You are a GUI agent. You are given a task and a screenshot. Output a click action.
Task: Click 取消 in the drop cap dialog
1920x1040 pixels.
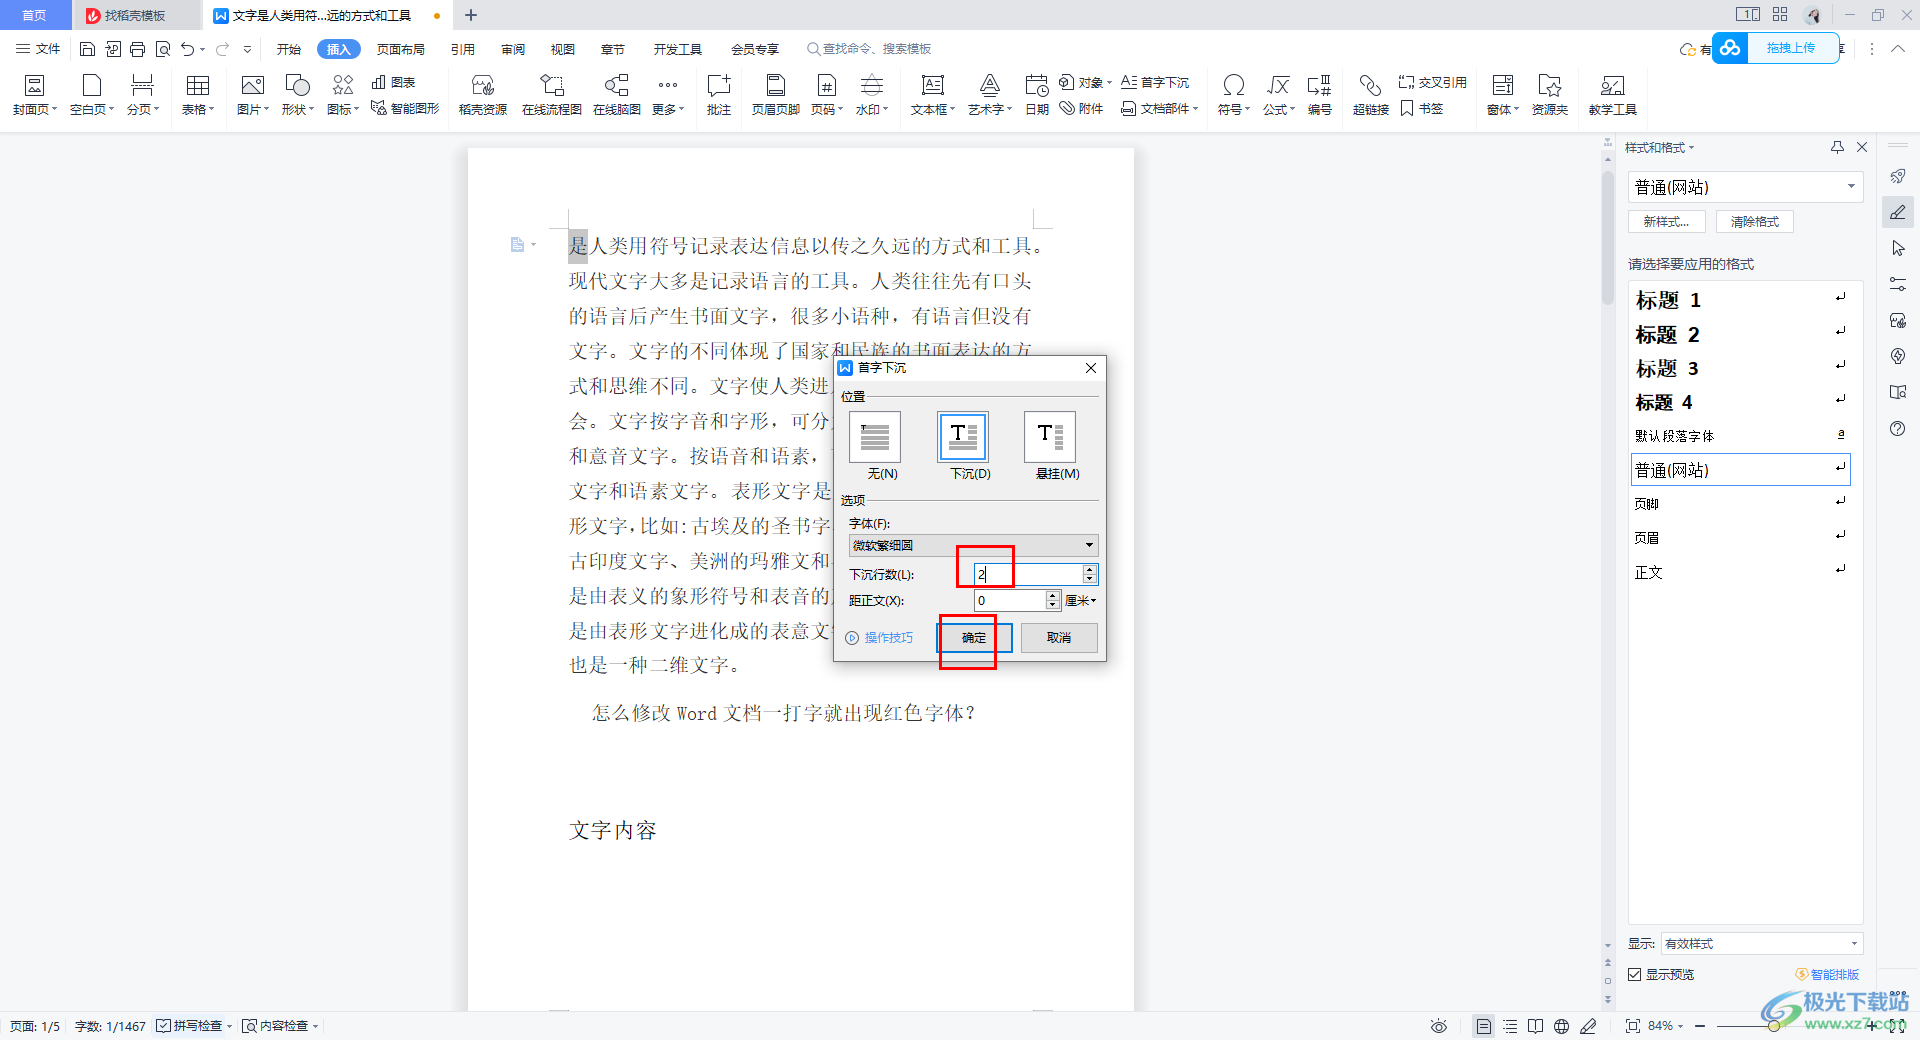point(1058,637)
